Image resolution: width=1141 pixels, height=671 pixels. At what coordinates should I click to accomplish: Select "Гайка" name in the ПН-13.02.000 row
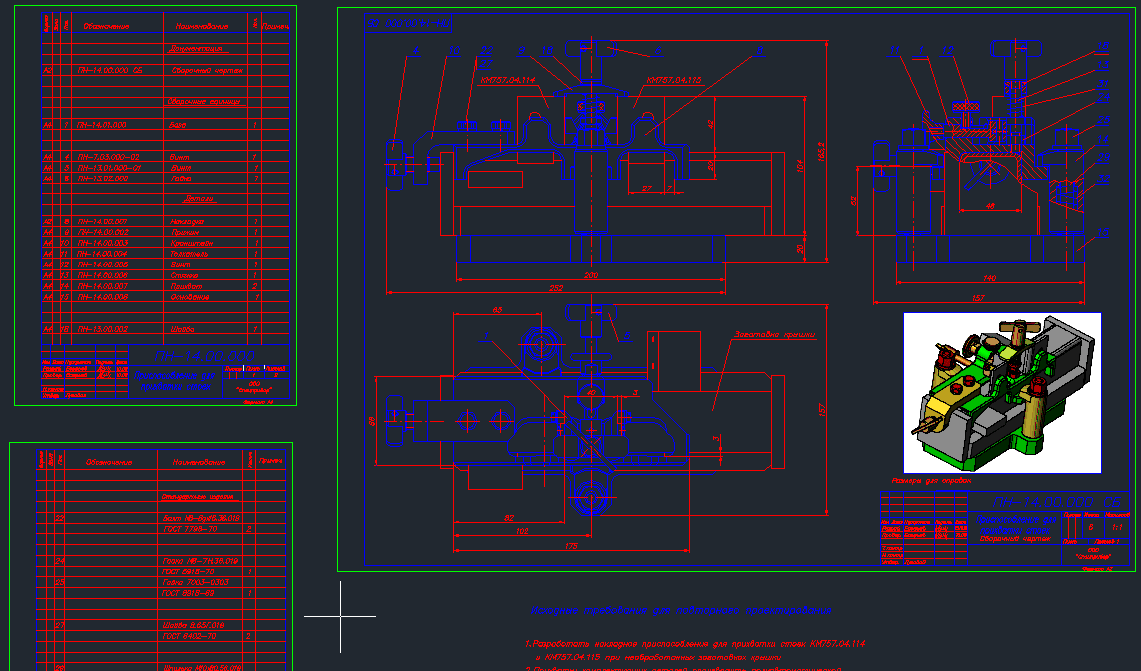pos(181,178)
